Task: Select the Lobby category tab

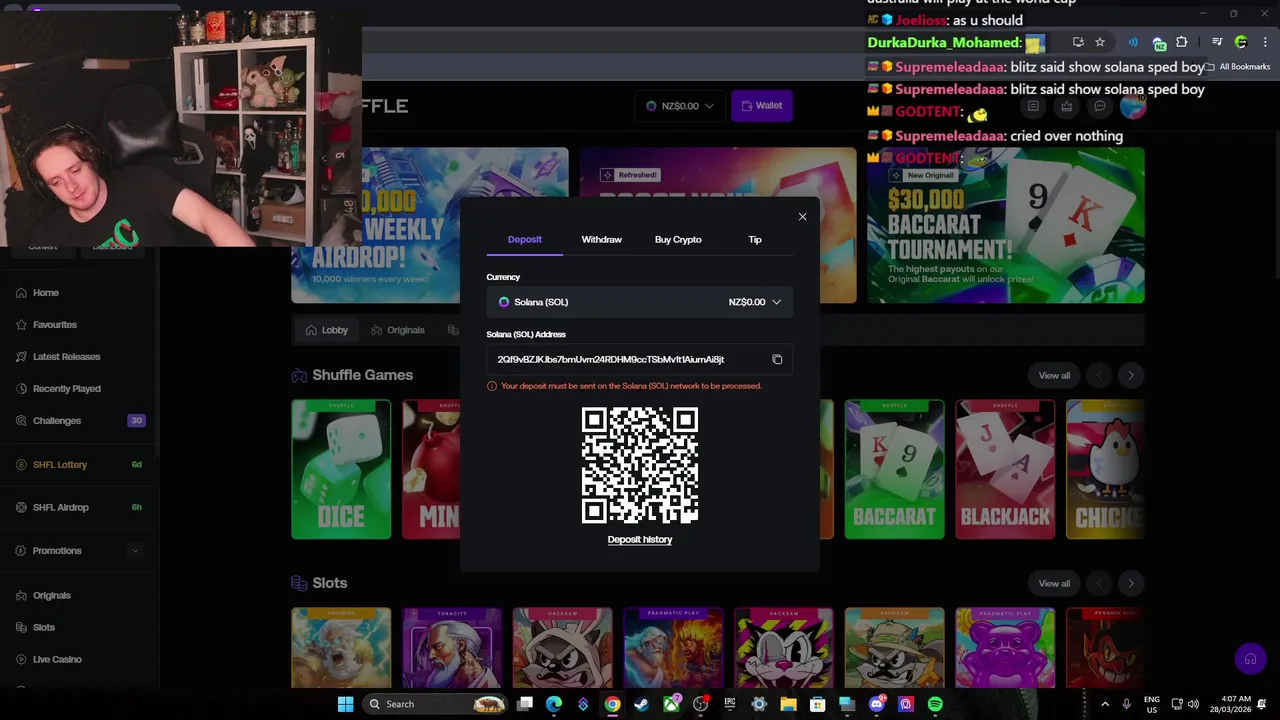Action: tap(326, 330)
